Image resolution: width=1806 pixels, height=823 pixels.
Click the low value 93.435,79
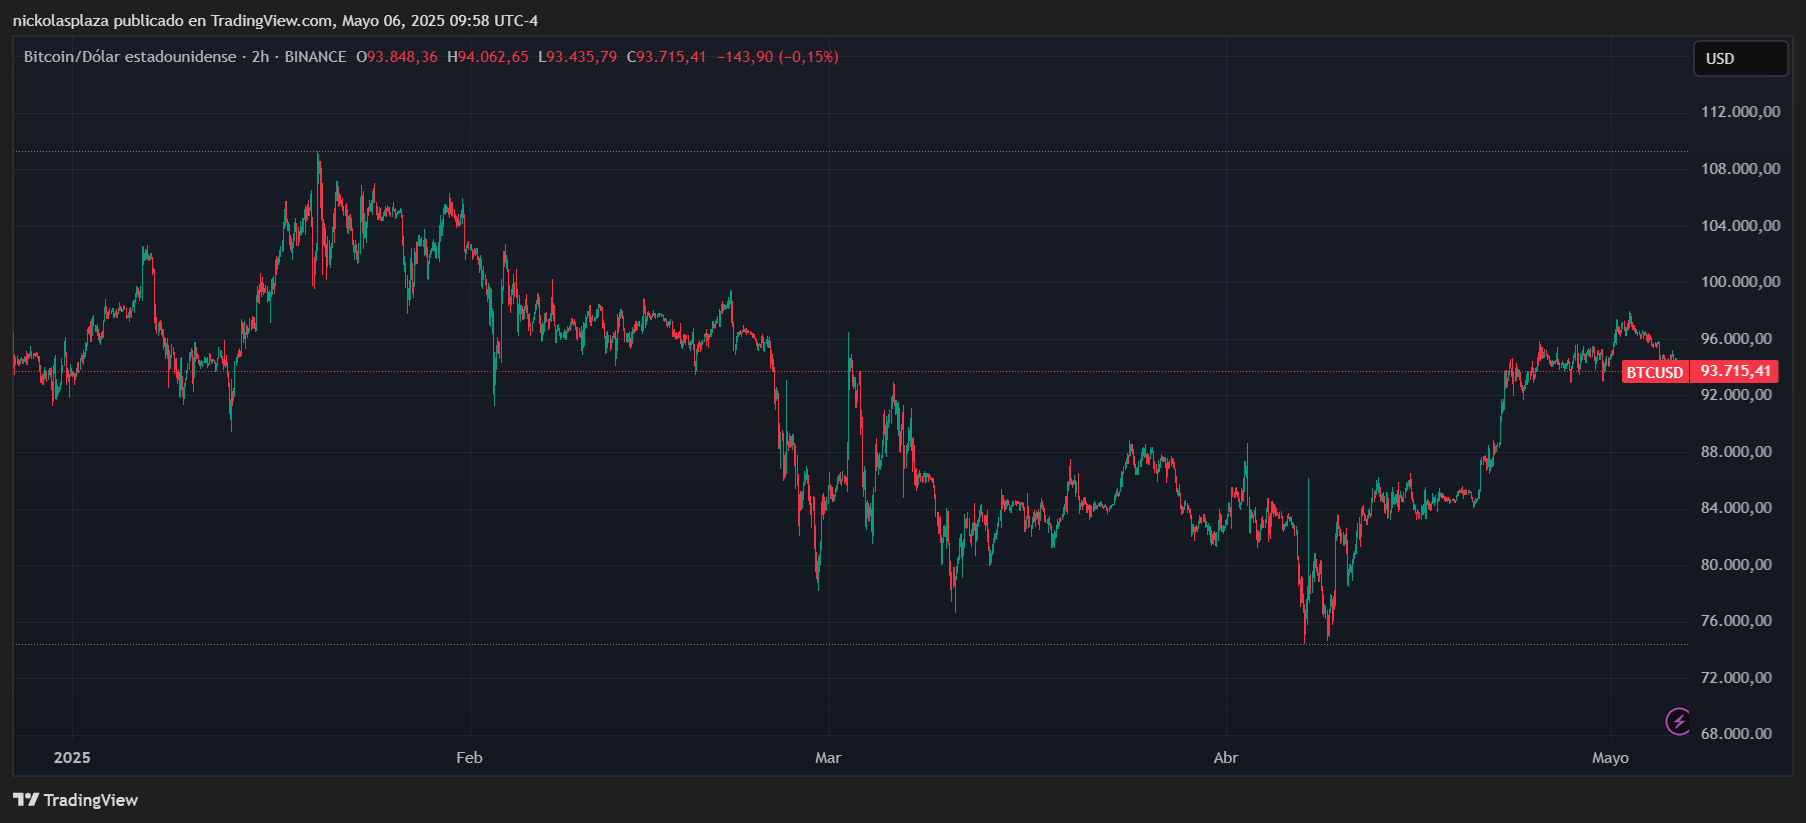point(582,57)
